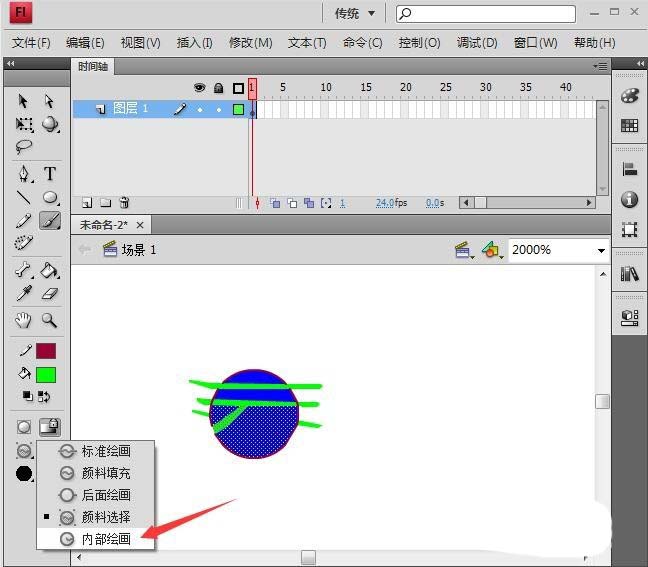Show all layers as outlines

238,88
